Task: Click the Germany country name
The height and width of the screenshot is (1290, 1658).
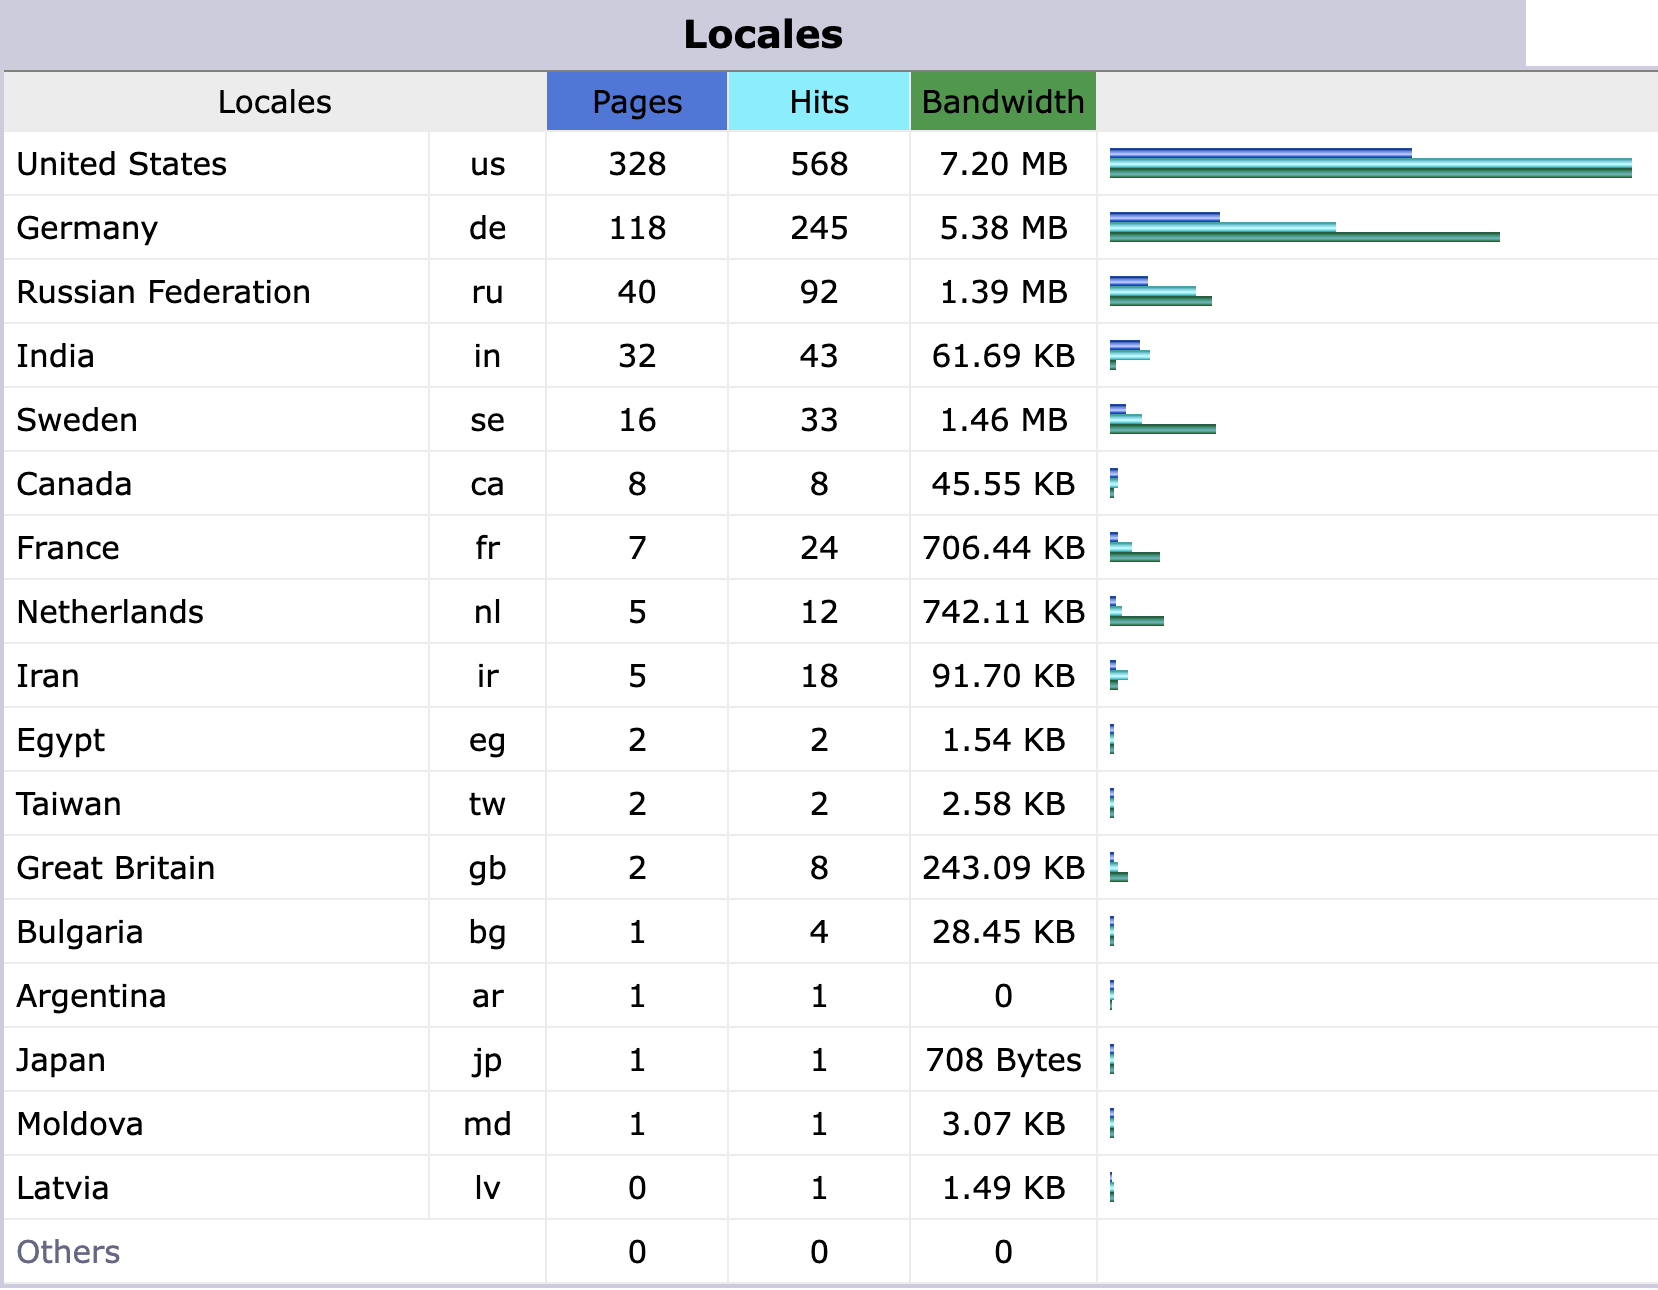Action: point(86,227)
